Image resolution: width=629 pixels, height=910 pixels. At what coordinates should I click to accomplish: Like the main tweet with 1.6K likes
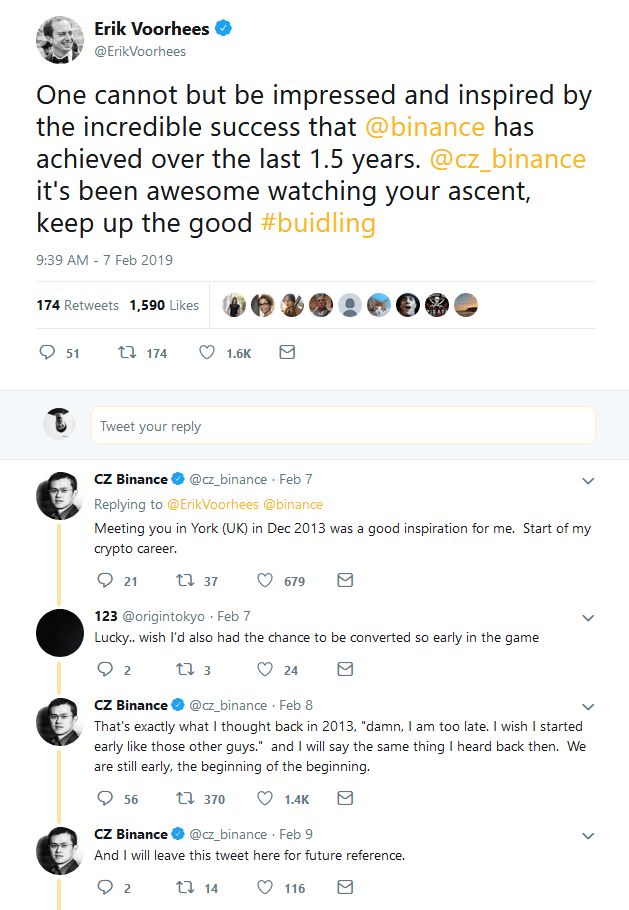pyautogui.click(x=207, y=353)
